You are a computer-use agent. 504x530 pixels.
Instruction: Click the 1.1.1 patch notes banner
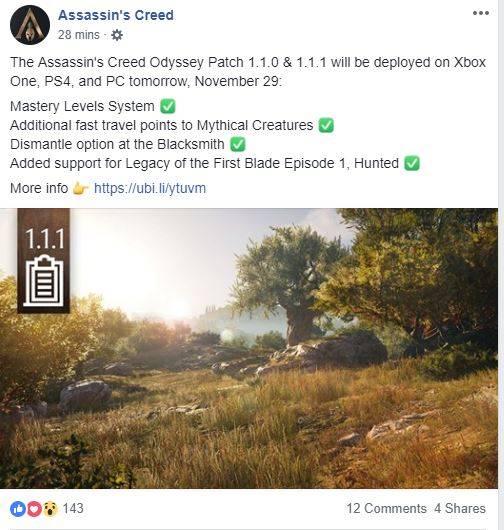pyautogui.click(x=44, y=261)
